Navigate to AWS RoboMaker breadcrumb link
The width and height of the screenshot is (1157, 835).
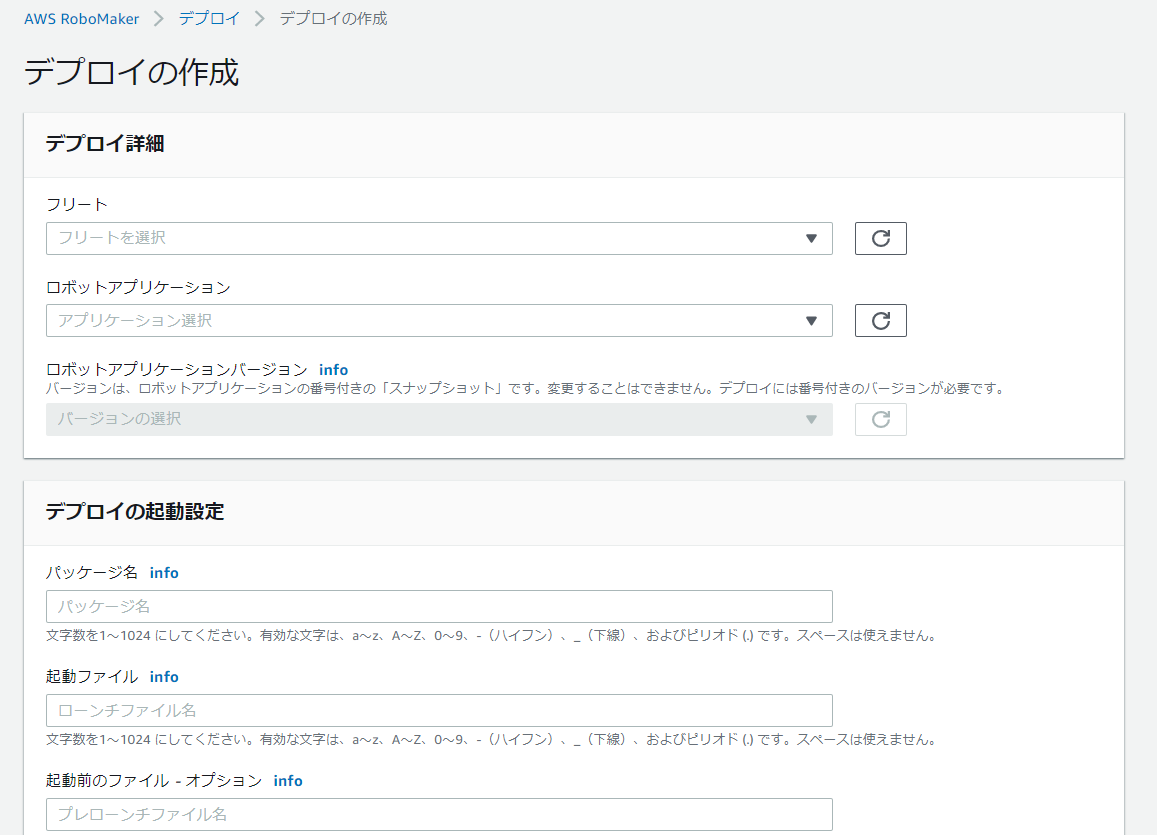80,18
